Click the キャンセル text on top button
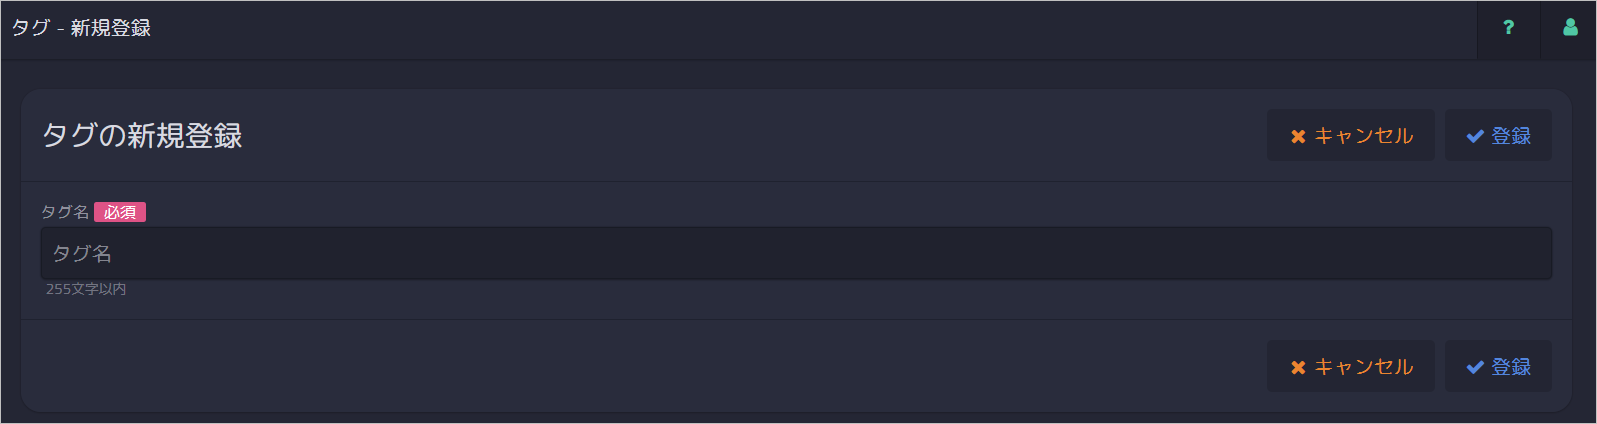Image resolution: width=1597 pixels, height=424 pixels. [1364, 136]
